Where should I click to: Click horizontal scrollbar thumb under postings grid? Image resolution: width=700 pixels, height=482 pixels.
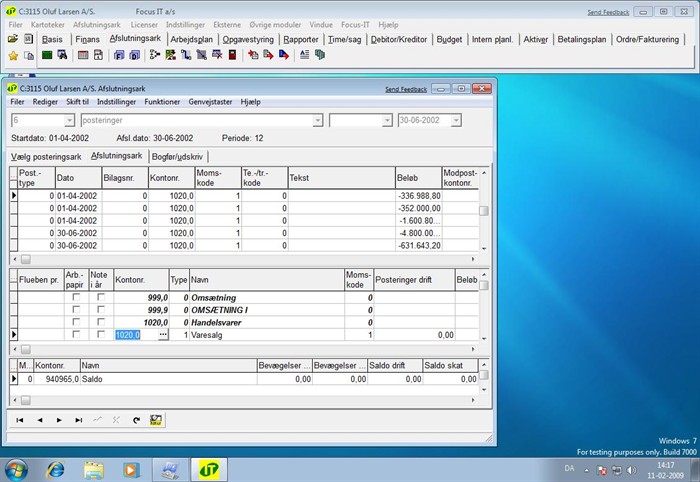pyautogui.click(x=26, y=259)
